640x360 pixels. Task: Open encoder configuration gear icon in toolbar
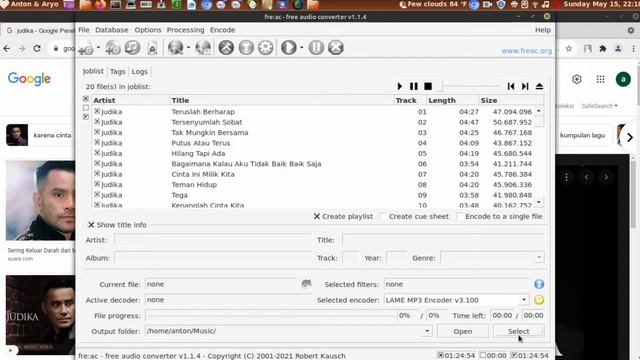(266, 48)
